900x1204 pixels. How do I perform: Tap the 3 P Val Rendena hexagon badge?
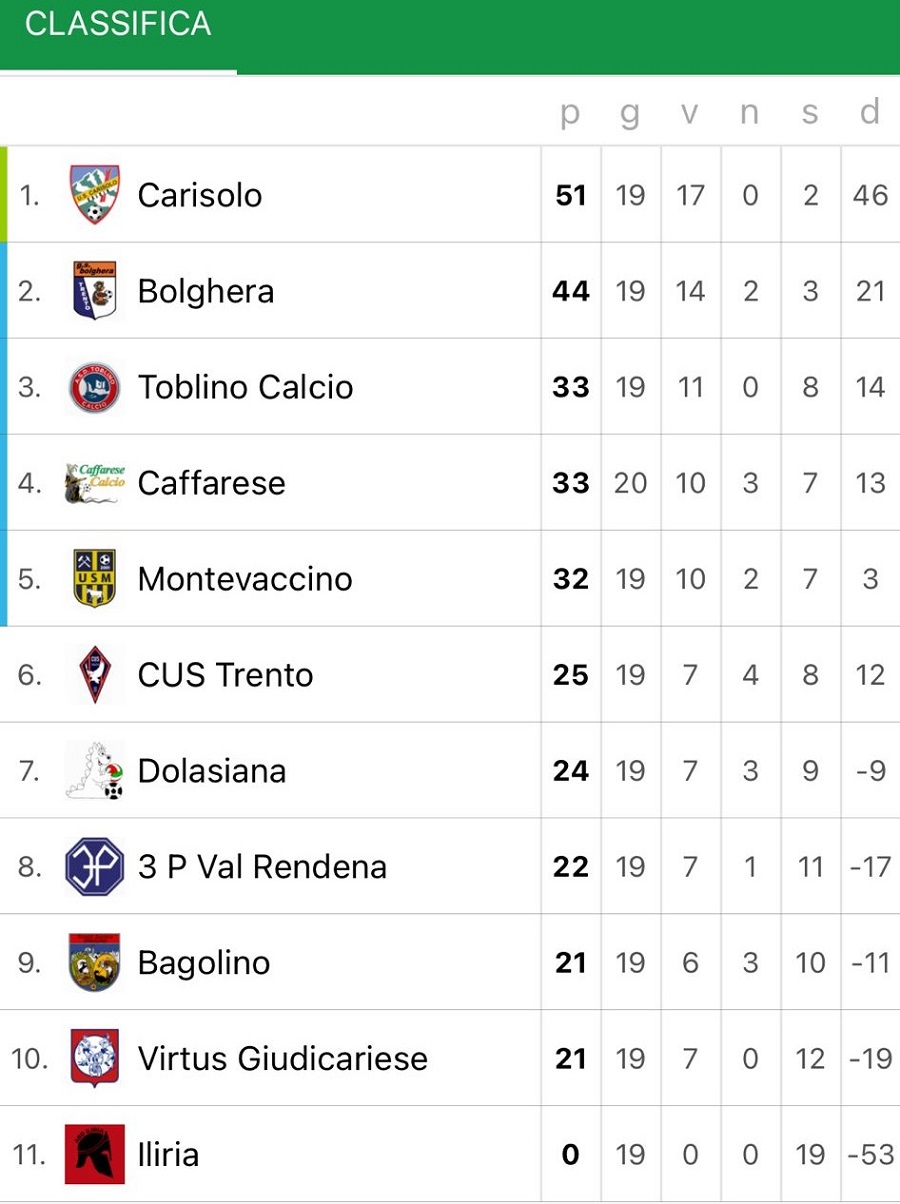click(x=95, y=866)
